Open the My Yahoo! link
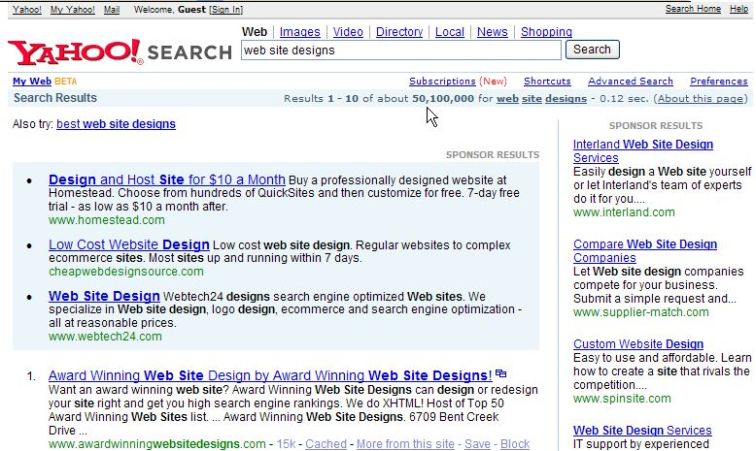 tap(72, 10)
